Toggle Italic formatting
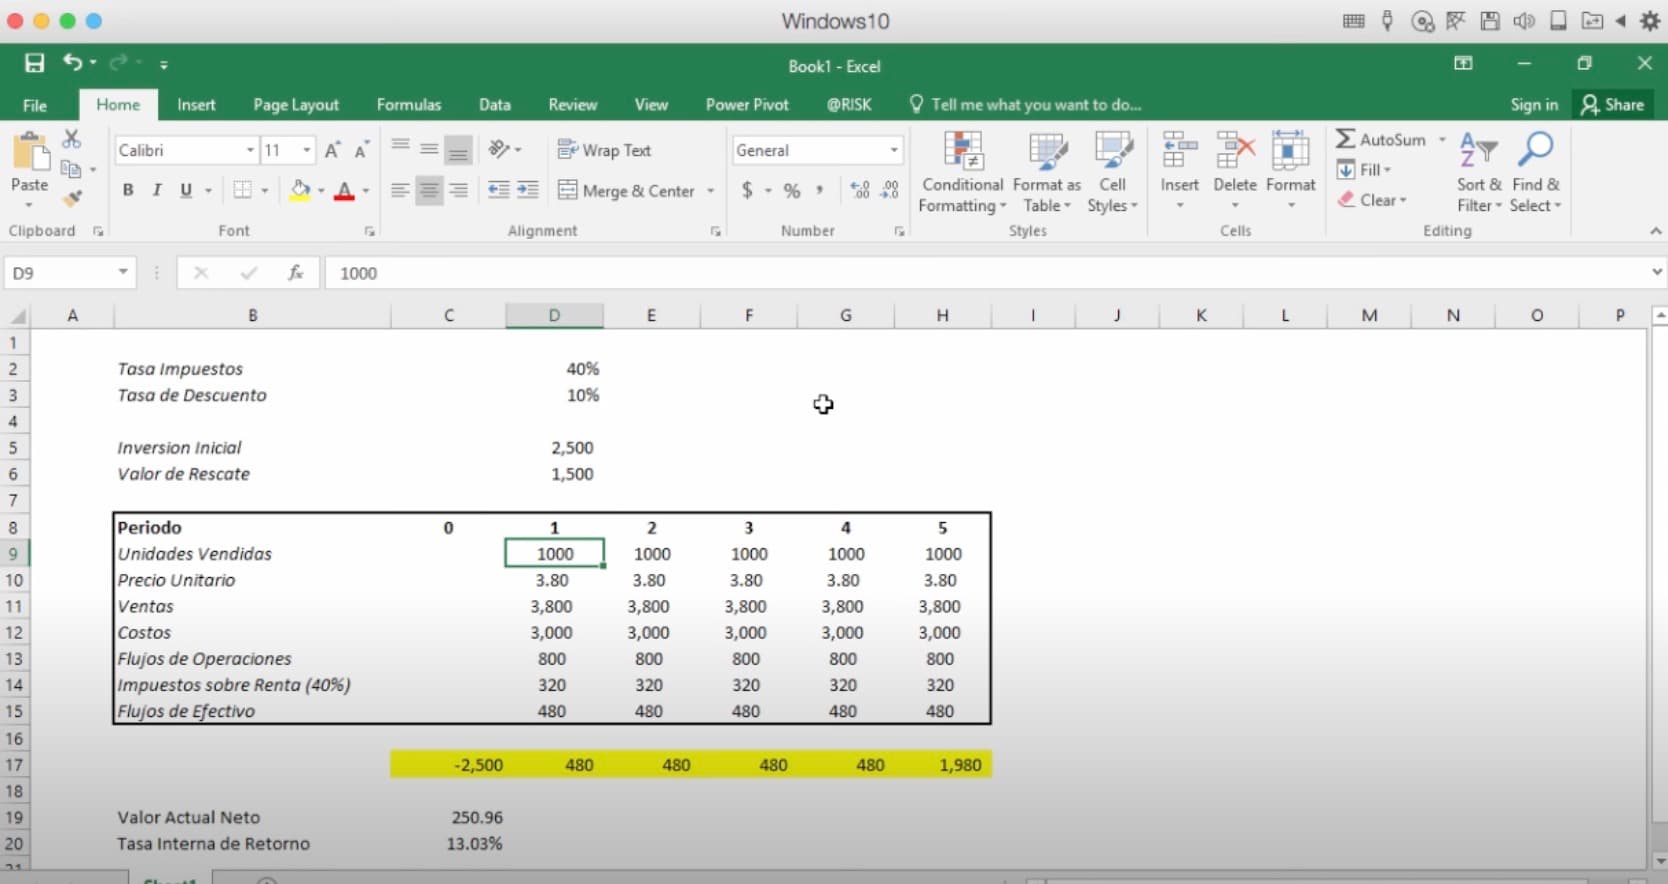This screenshot has height=884, width=1668. pos(156,190)
